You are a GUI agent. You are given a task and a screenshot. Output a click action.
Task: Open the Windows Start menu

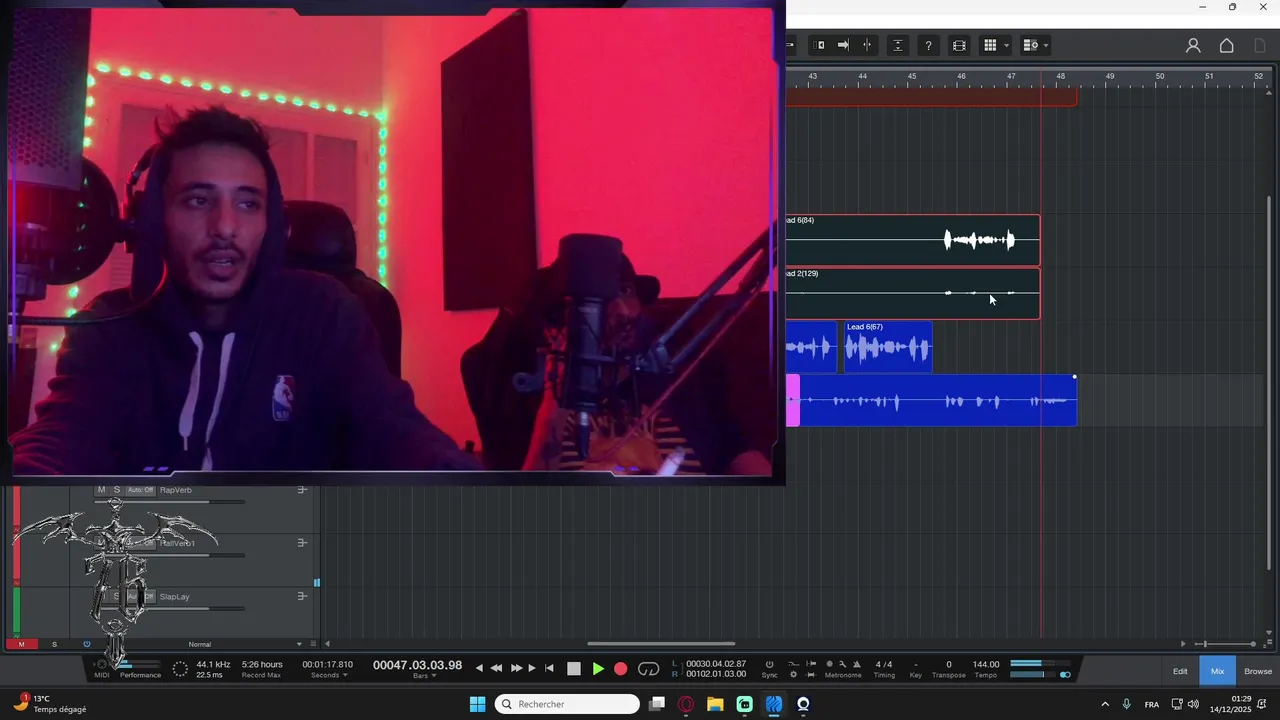(477, 704)
